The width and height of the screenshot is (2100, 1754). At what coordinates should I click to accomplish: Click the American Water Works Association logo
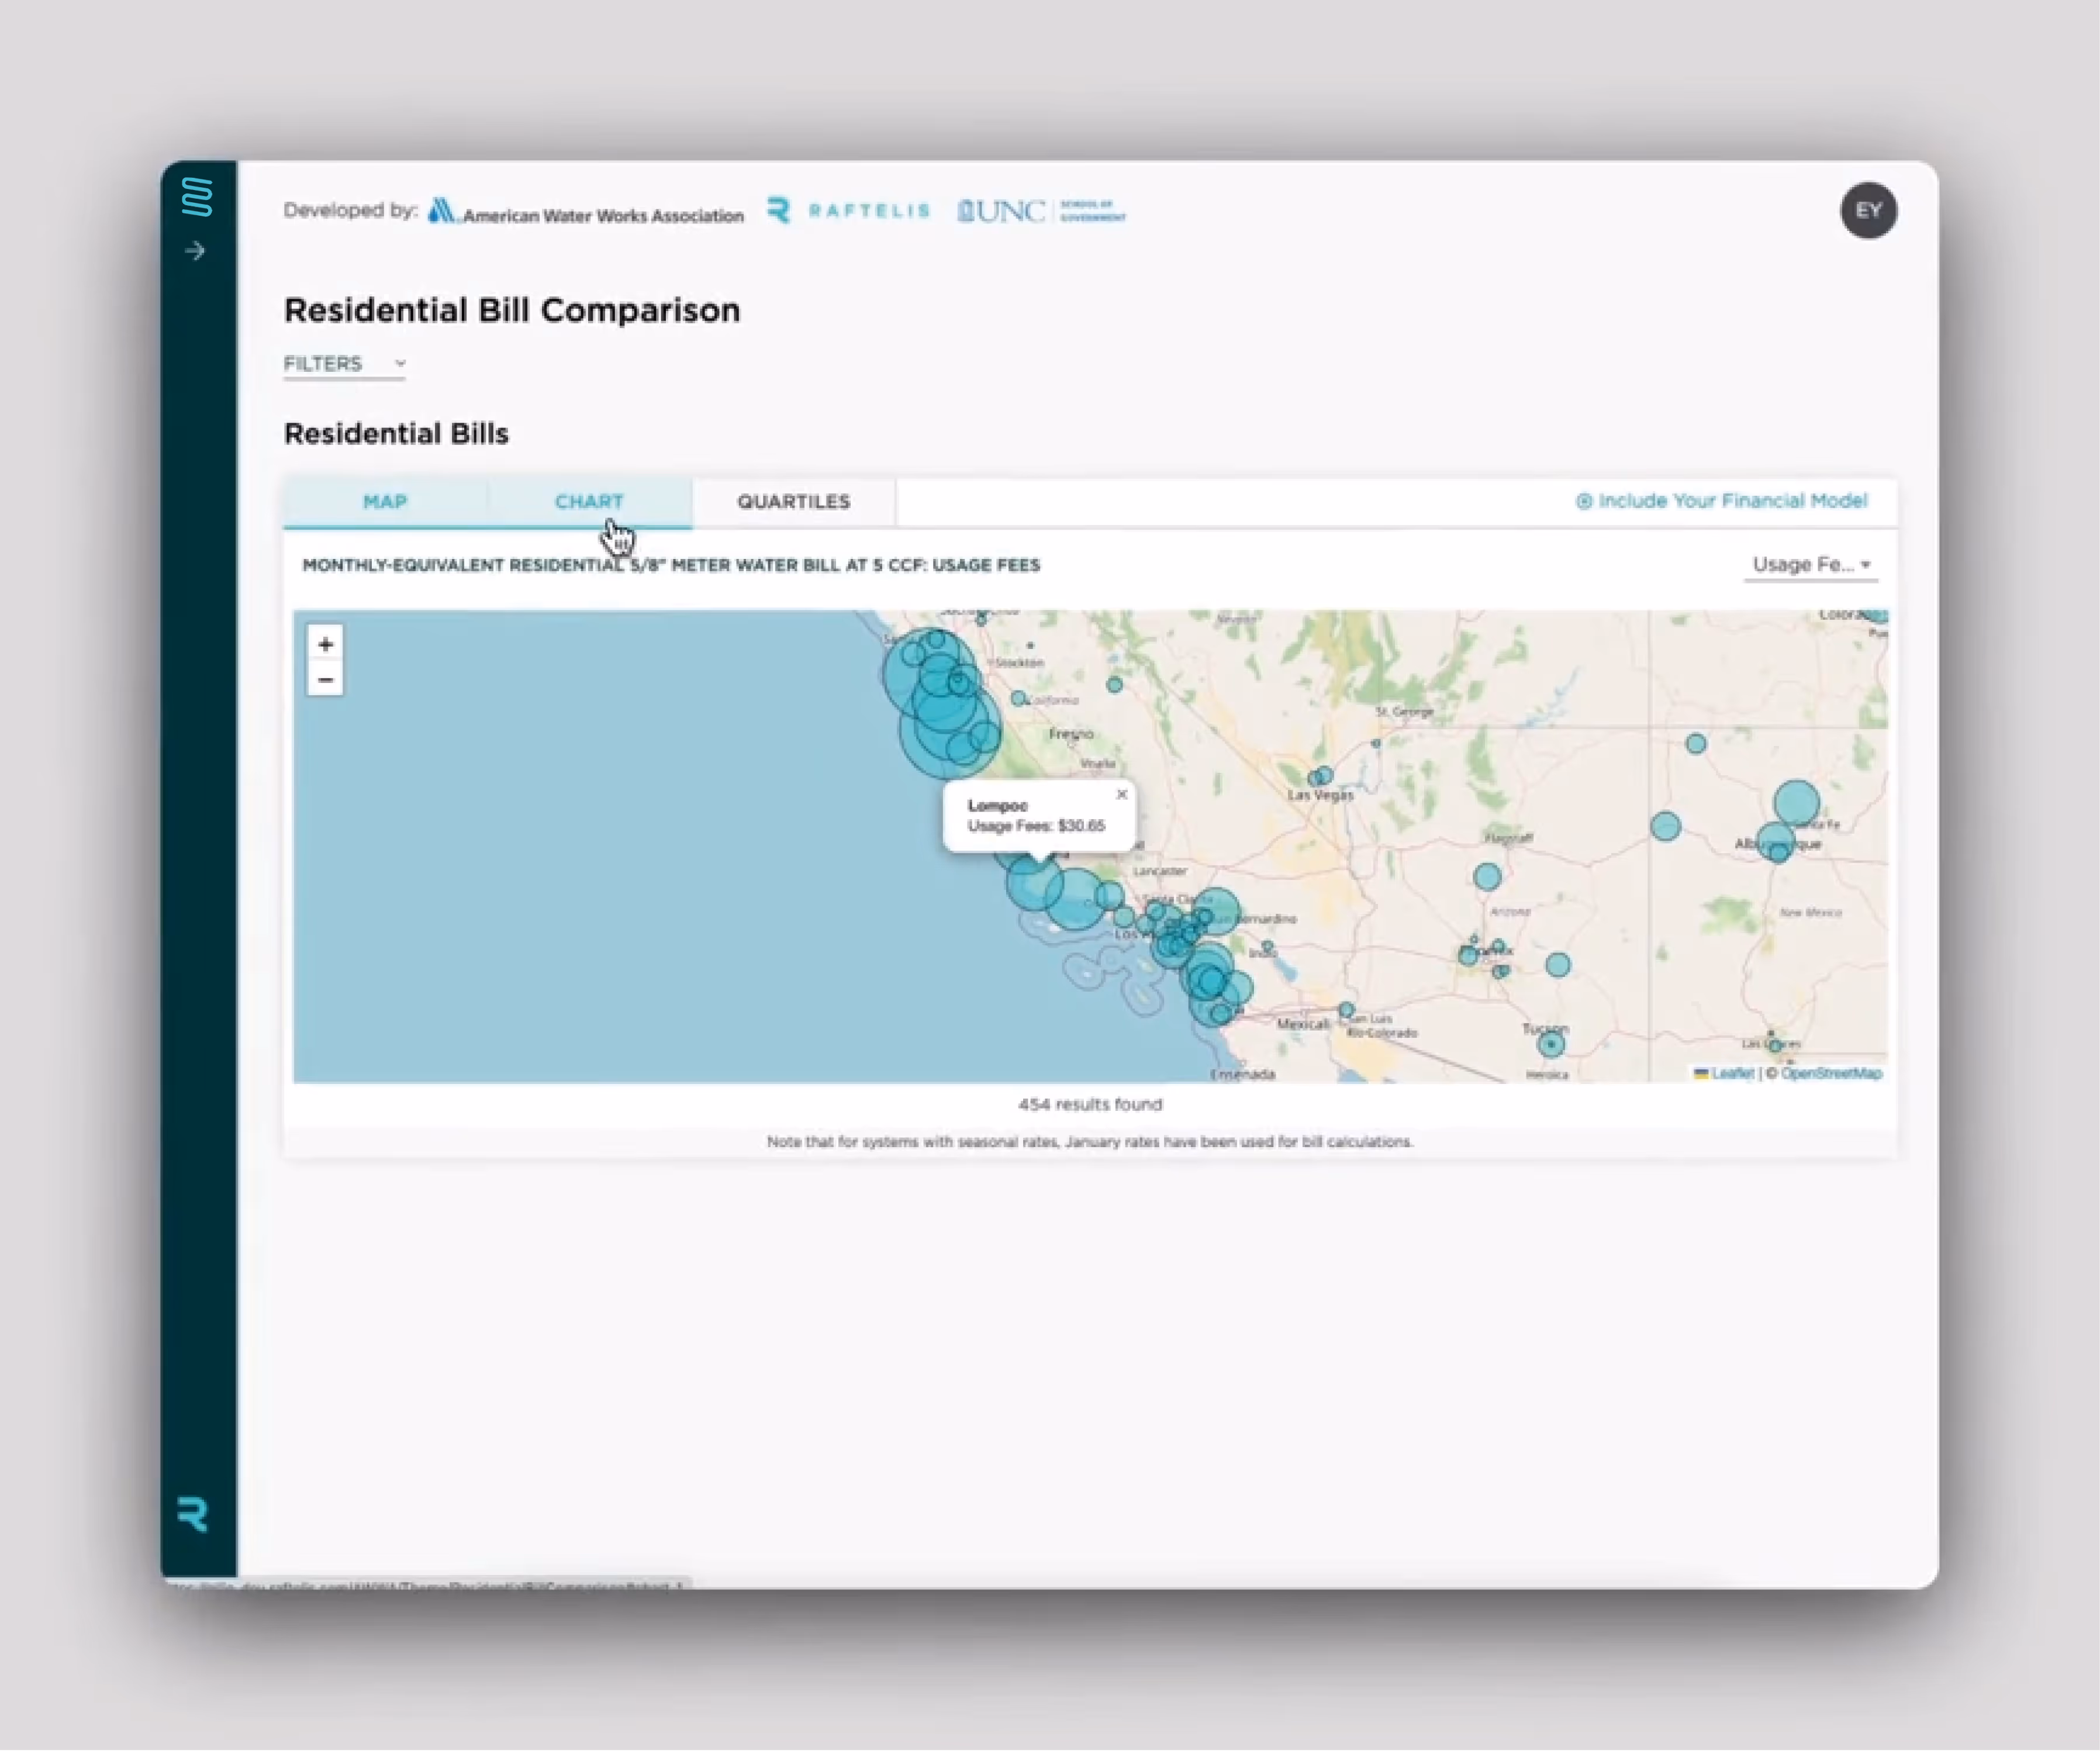tap(586, 212)
